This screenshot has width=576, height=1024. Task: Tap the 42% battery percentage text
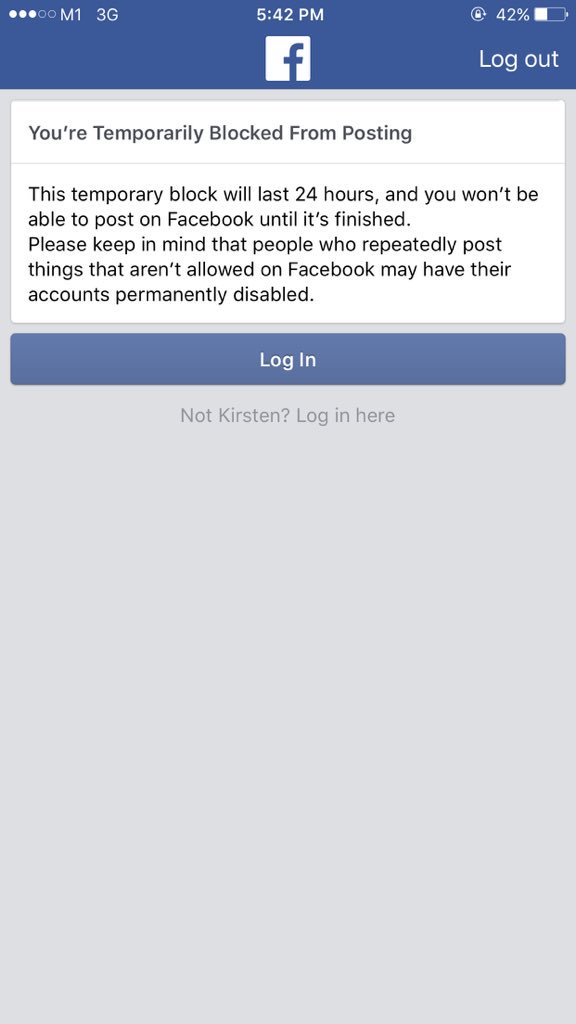(513, 15)
